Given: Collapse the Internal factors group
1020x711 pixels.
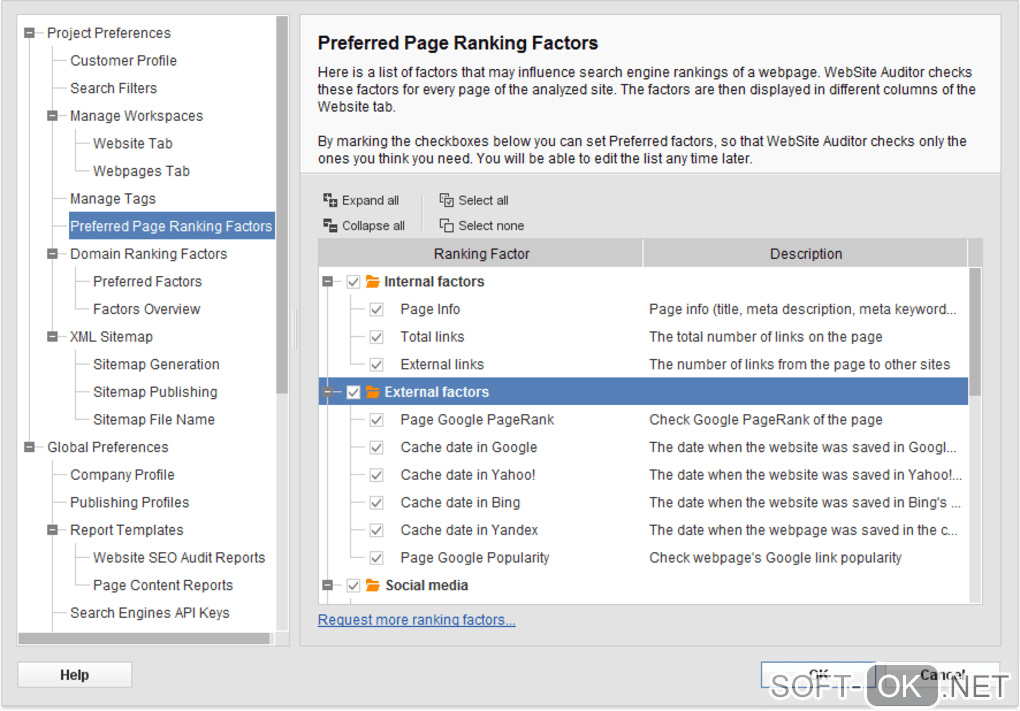Looking at the screenshot, I should pyautogui.click(x=328, y=282).
